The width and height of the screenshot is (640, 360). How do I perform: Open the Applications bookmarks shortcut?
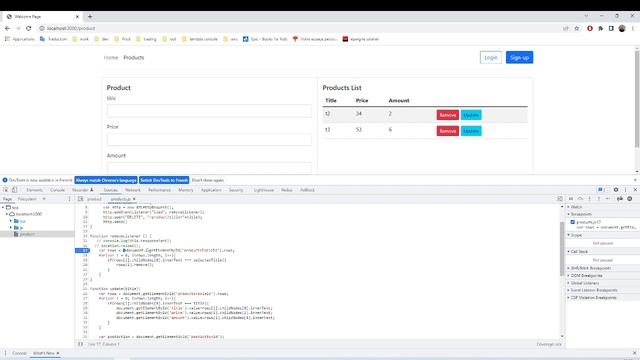(x=20, y=39)
